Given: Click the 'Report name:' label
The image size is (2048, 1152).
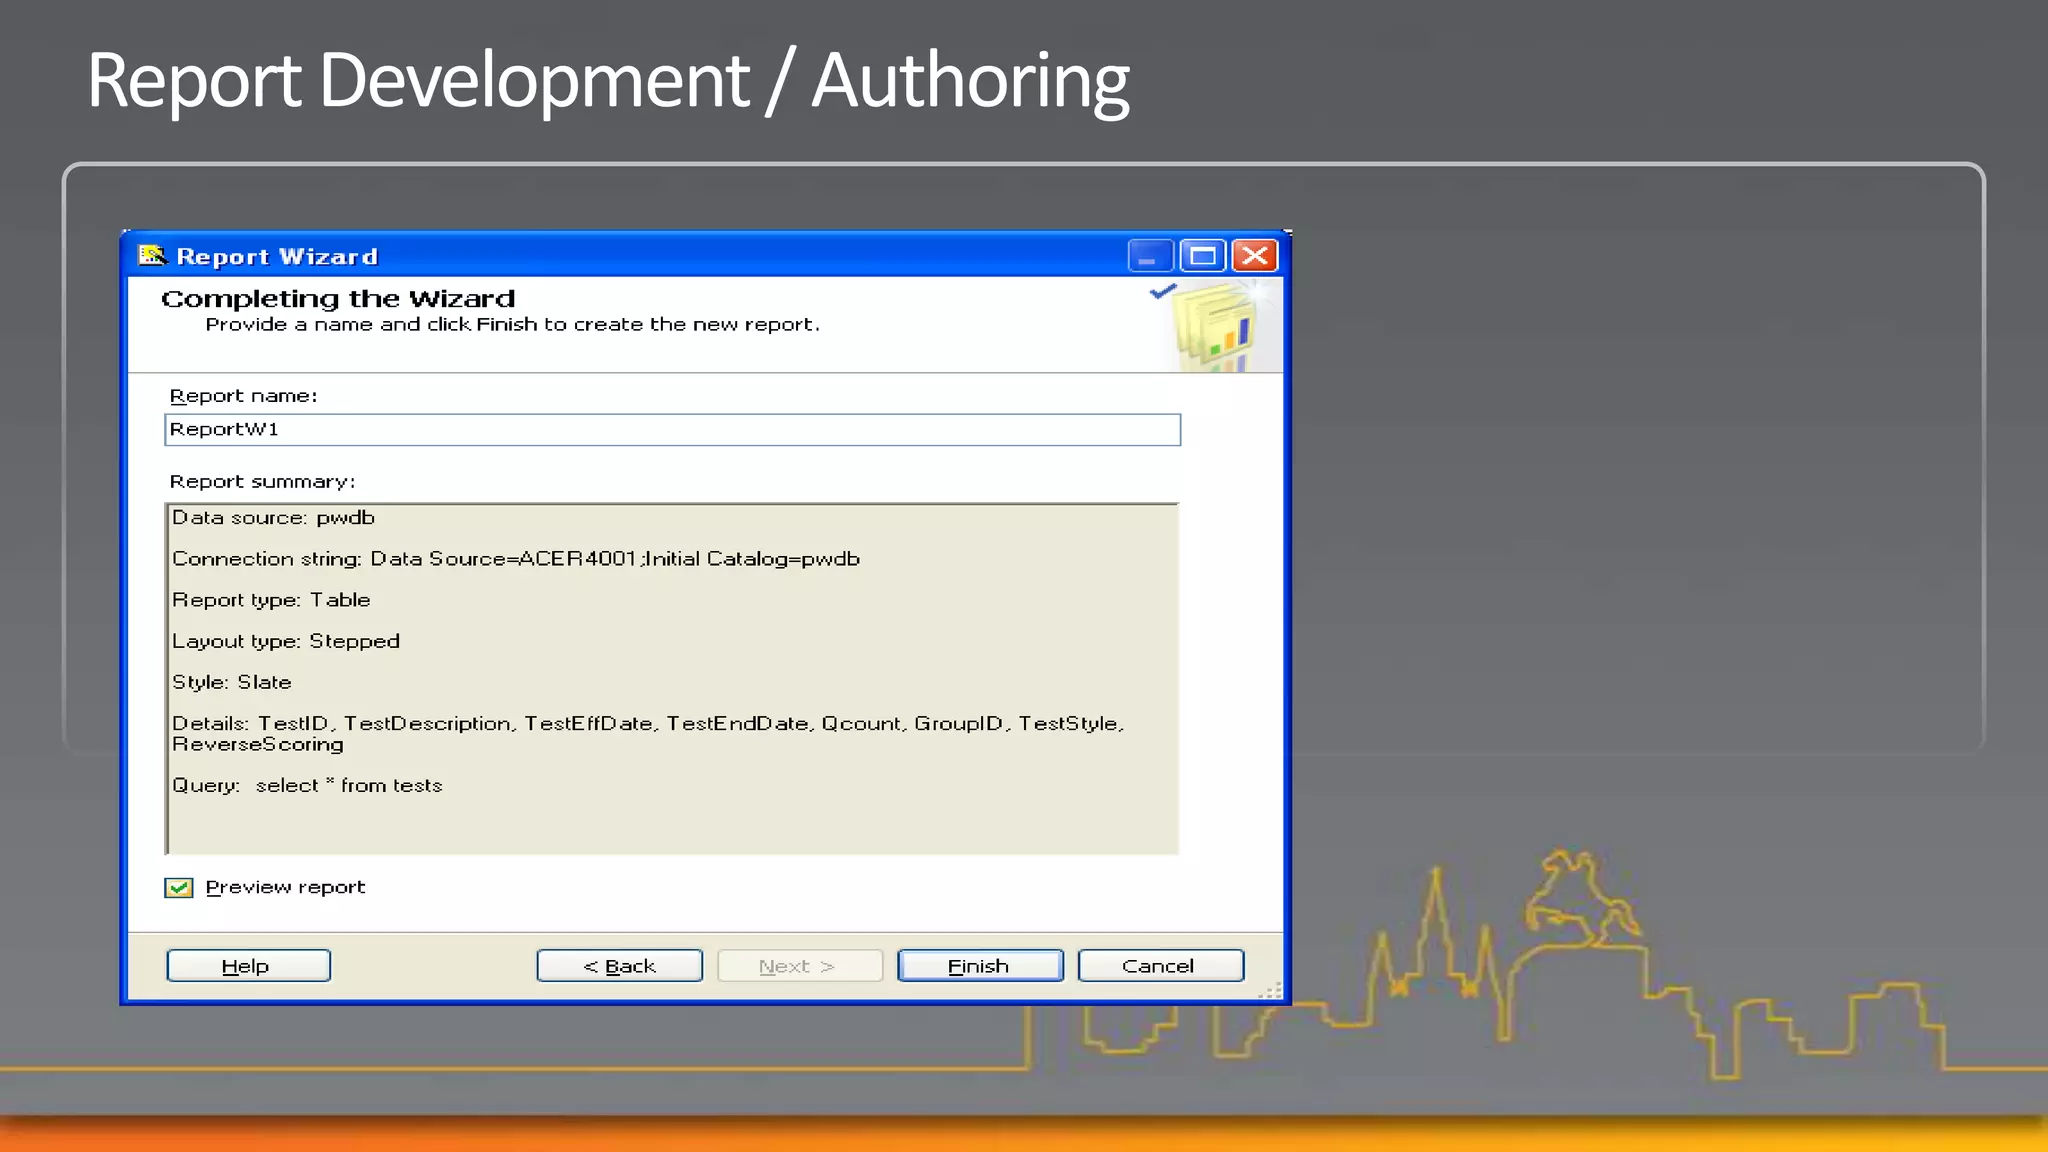Looking at the screenshot, I should 244,396.
